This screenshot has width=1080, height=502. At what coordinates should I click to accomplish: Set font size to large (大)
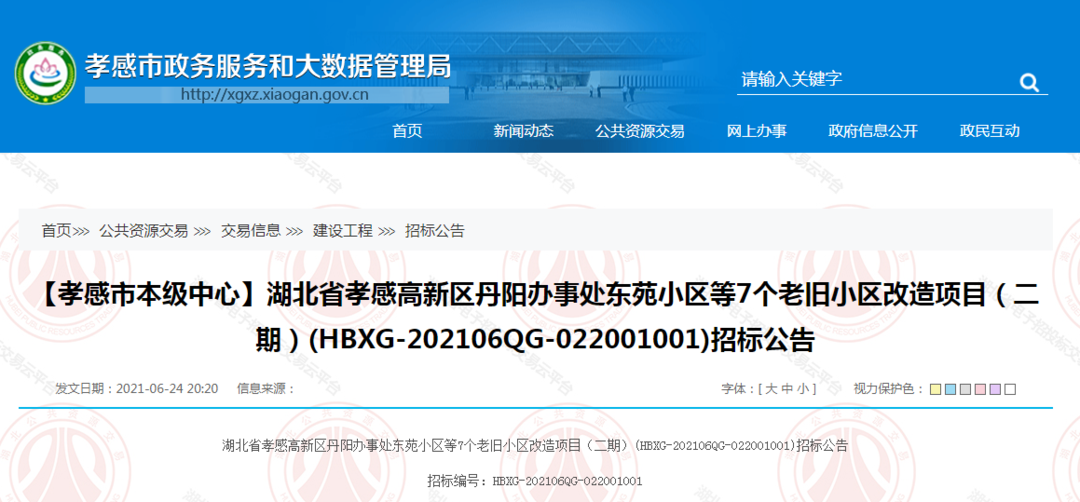[772, 388]
